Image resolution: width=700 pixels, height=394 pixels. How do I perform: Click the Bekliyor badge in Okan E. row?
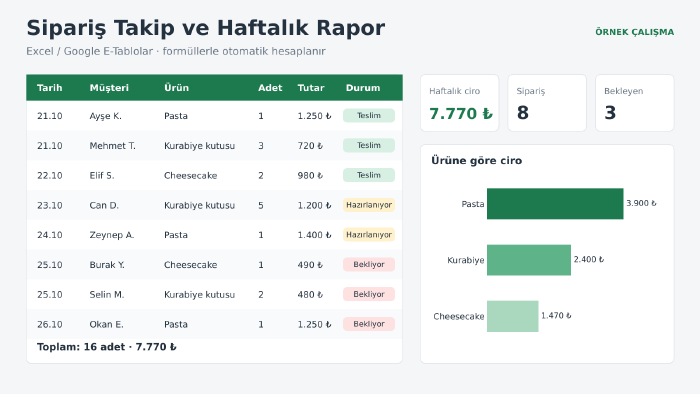click(369, 324)
